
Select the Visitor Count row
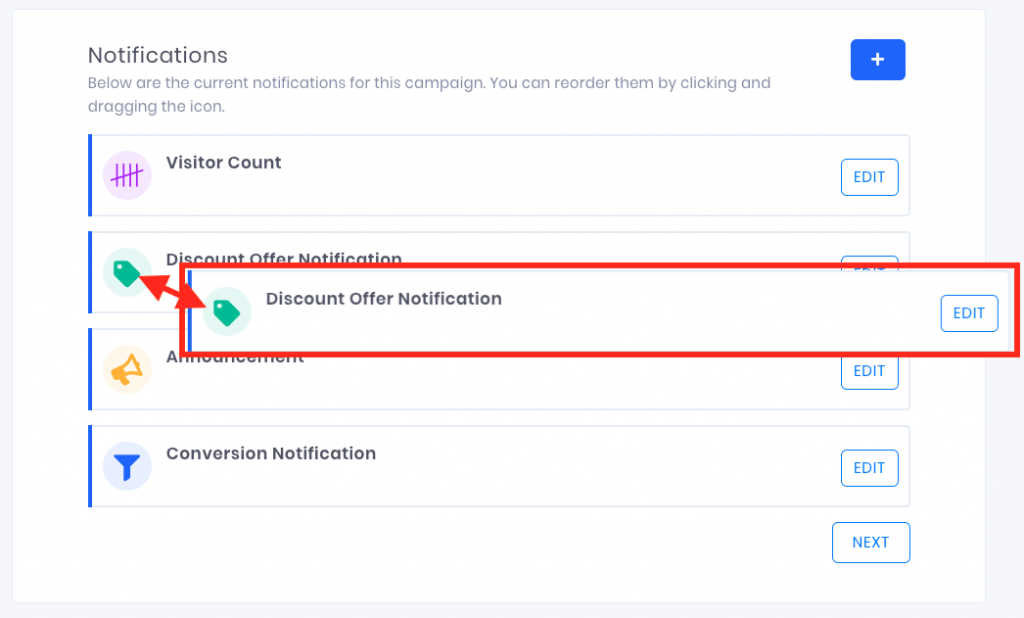tap(500, 174)
